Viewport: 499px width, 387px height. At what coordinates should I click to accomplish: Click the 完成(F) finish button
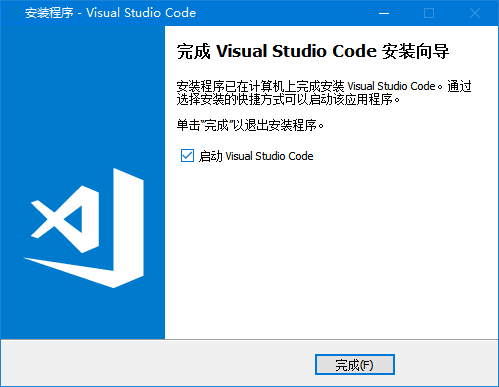pyautogui.click(x=355, y=365)
